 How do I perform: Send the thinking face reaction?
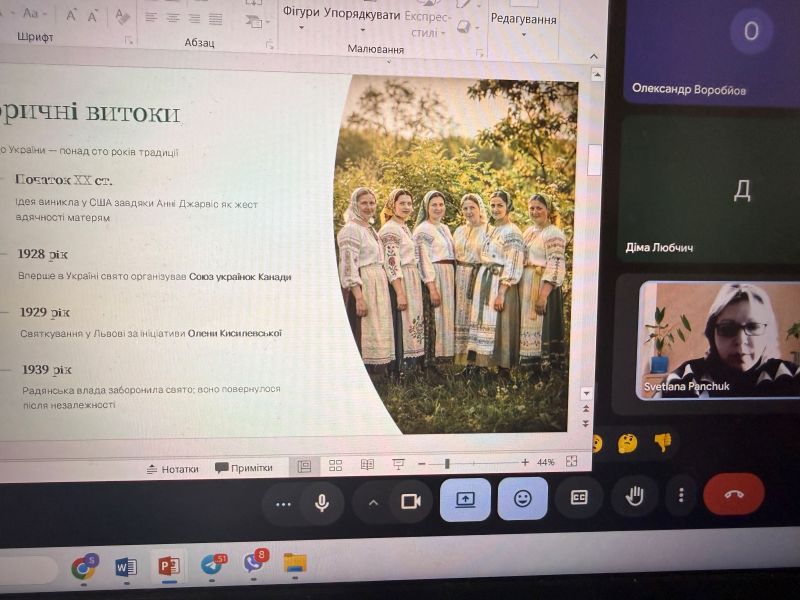[x=627, y=443]
